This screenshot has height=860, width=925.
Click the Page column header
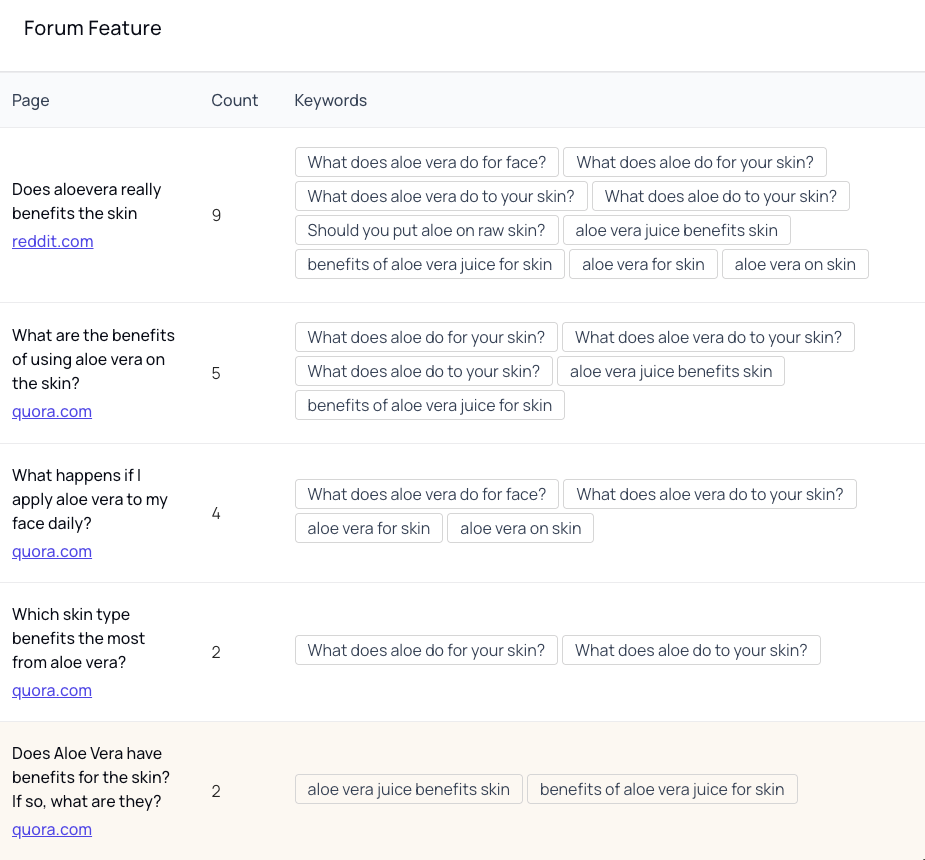coord(30,100)
